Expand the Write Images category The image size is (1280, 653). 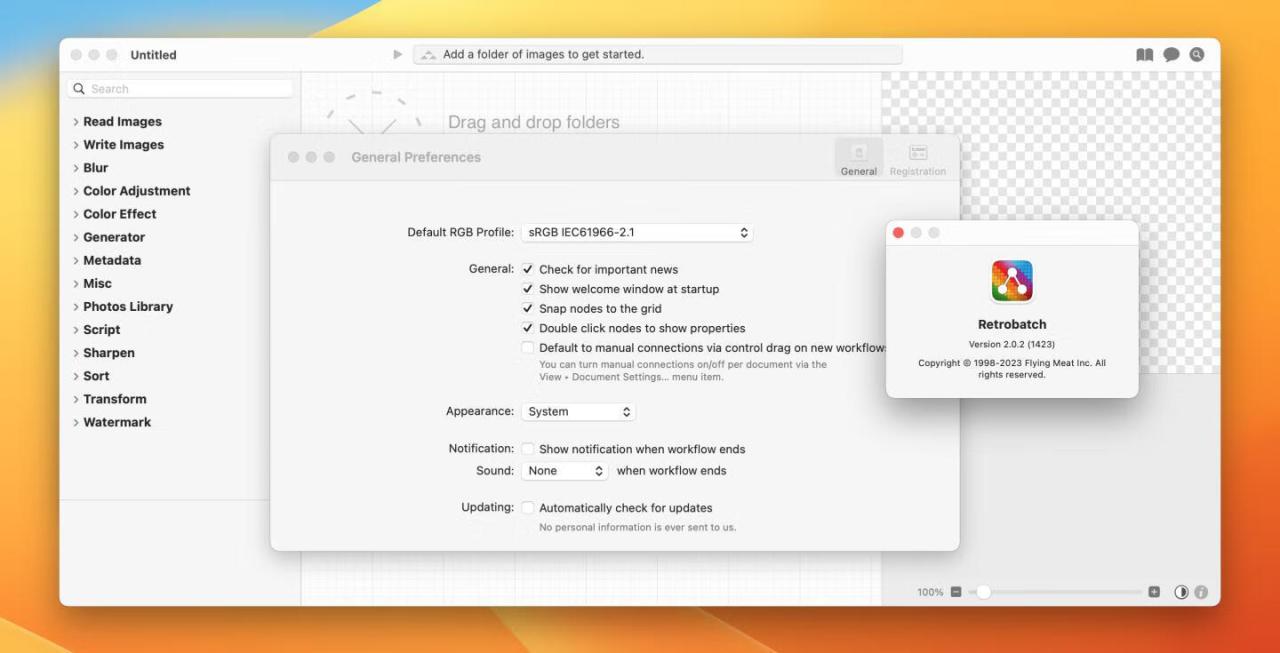(x=76, y=145)
